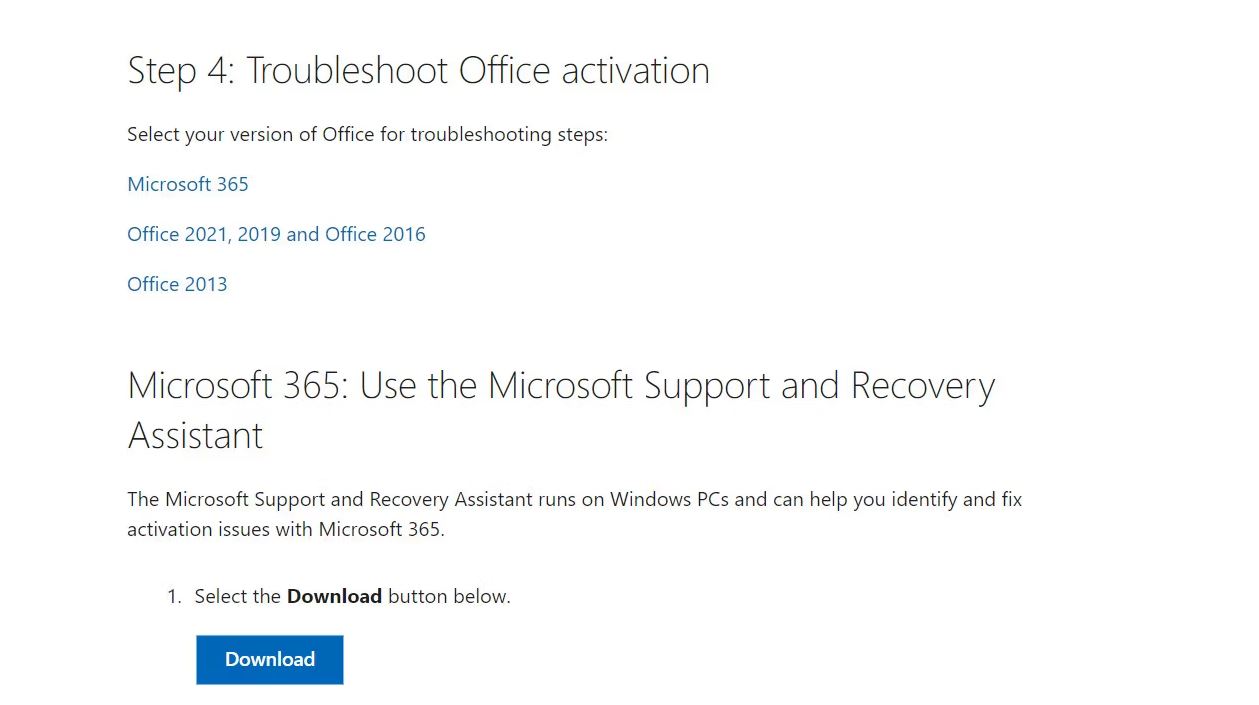
Task: Click the bold Download word in step 1
Action: (334, 596)
